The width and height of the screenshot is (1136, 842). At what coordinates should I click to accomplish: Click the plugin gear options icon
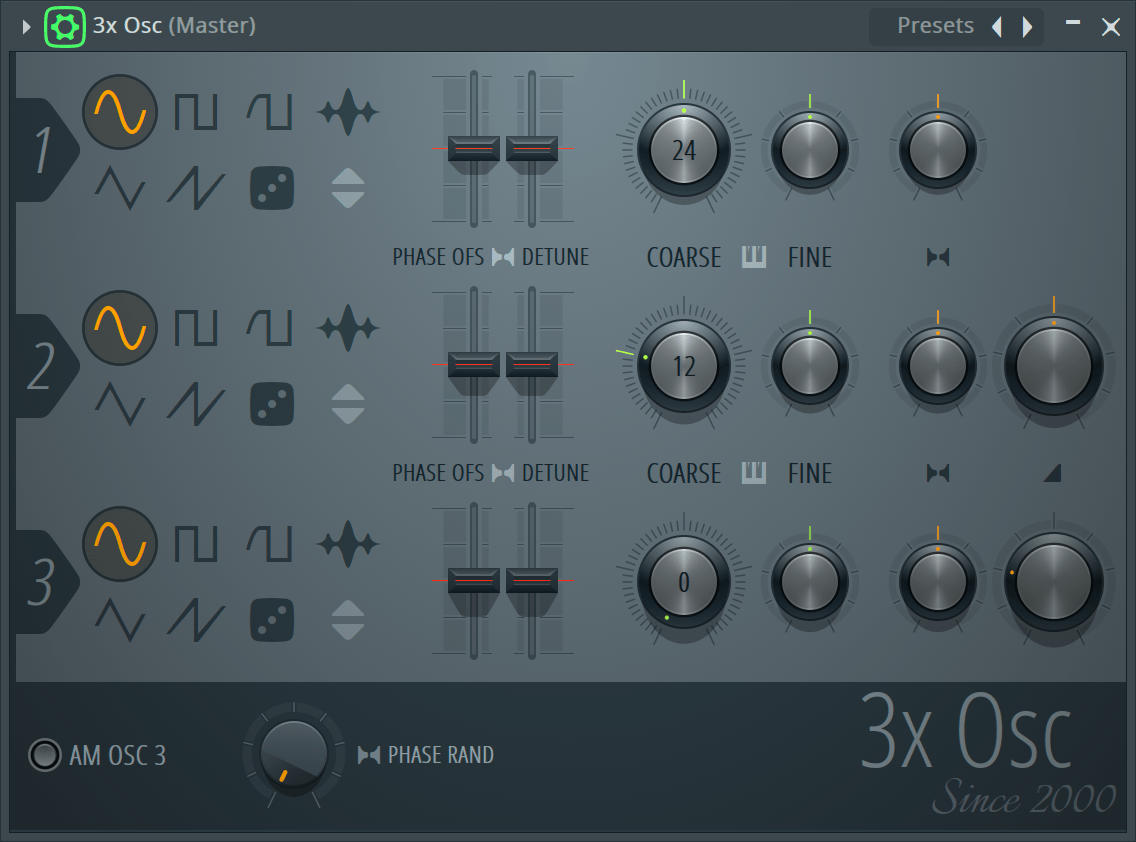pyautogui.click(x=65, y=26)
